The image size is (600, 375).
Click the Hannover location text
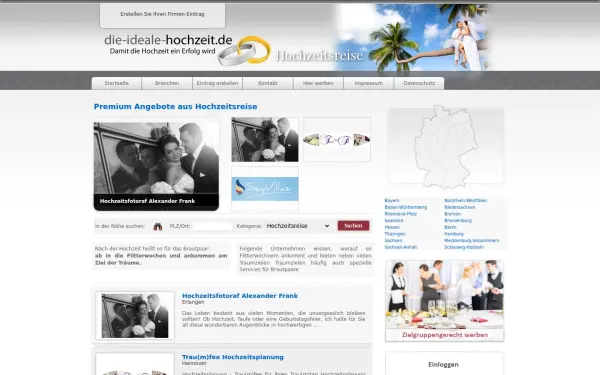(194, 364)
